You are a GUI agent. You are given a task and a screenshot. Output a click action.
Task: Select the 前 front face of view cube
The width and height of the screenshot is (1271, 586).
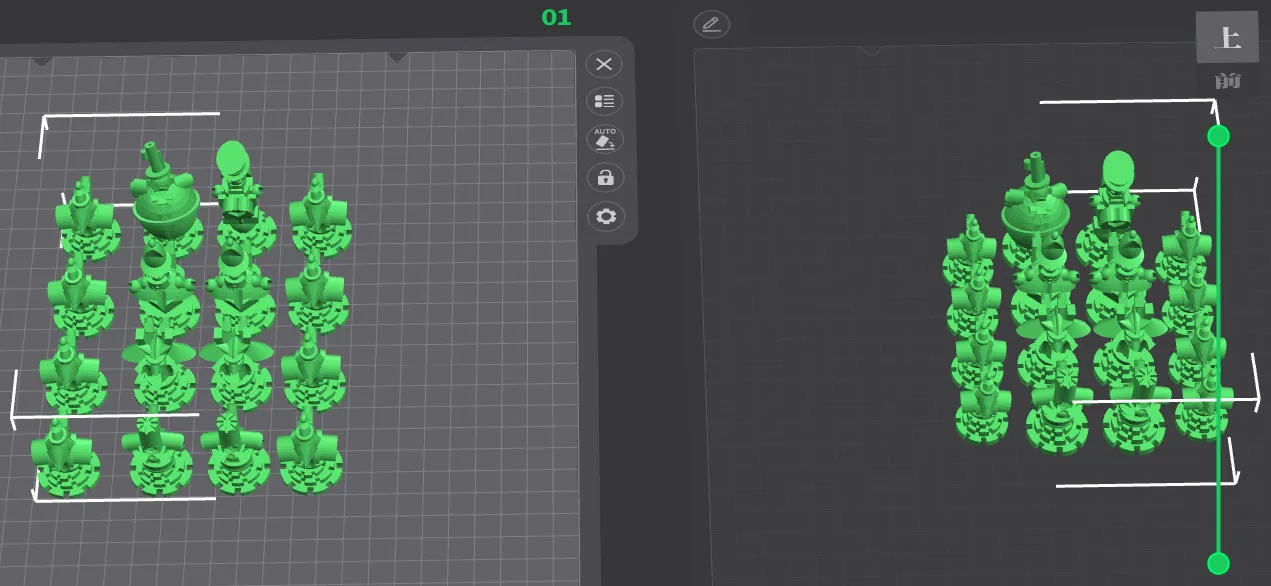tap(1227, 81)
